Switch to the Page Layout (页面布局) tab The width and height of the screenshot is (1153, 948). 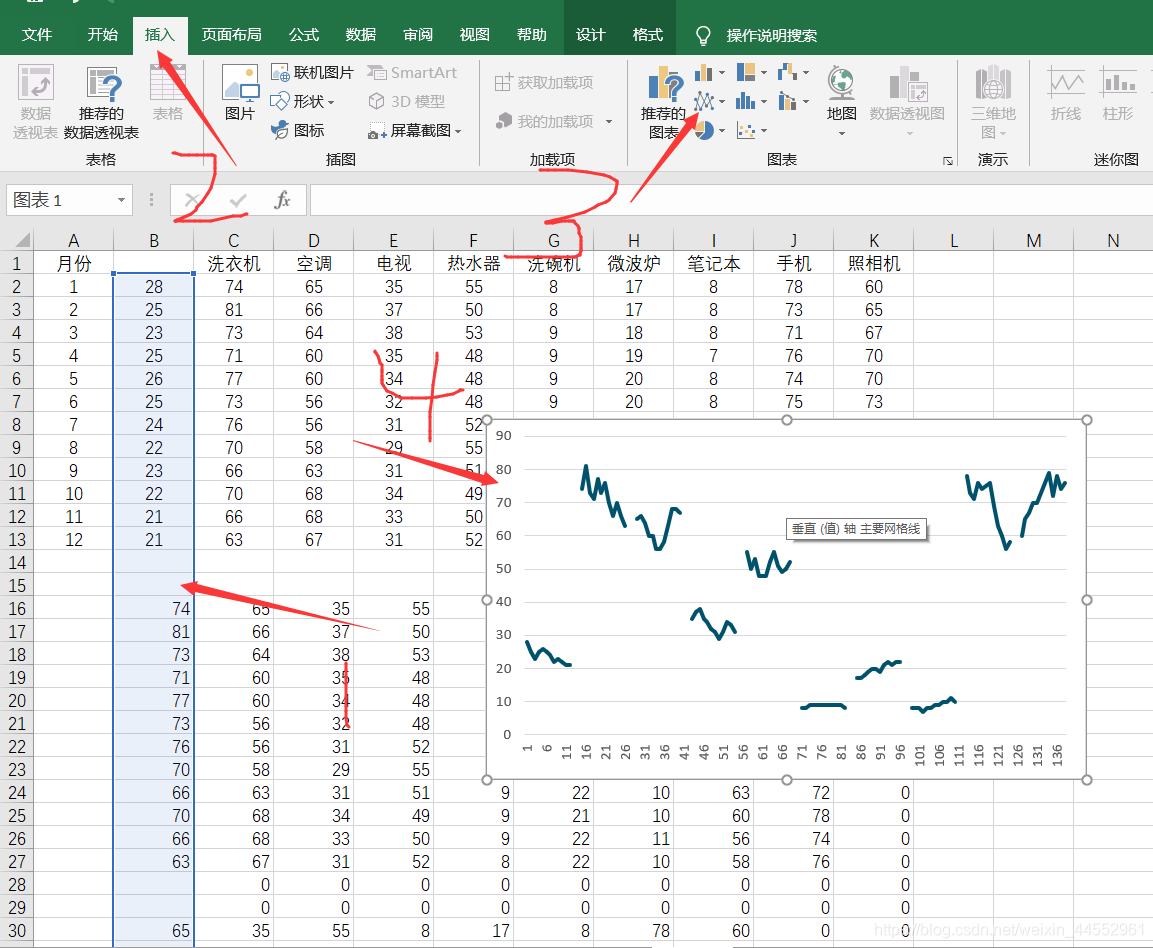[232, 35]
